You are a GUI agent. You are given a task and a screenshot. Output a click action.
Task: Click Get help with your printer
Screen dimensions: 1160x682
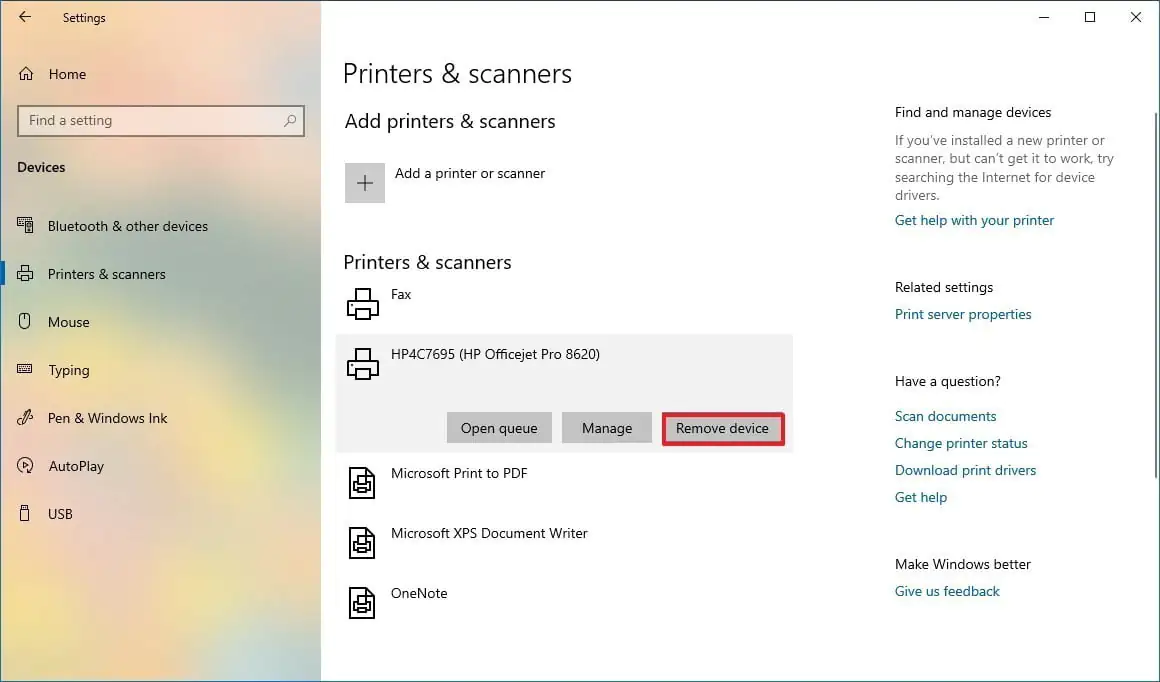(x=974, y=220)
